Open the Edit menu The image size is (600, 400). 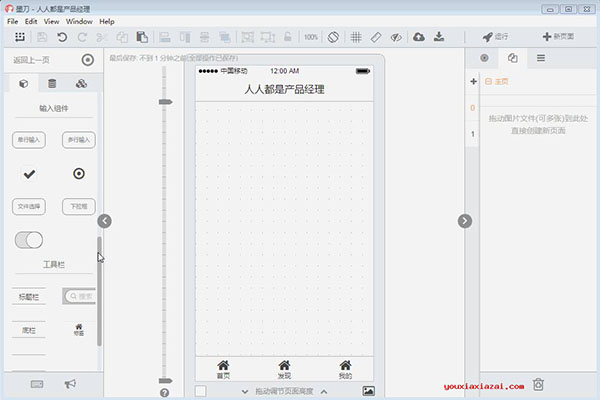click(31, 21)
